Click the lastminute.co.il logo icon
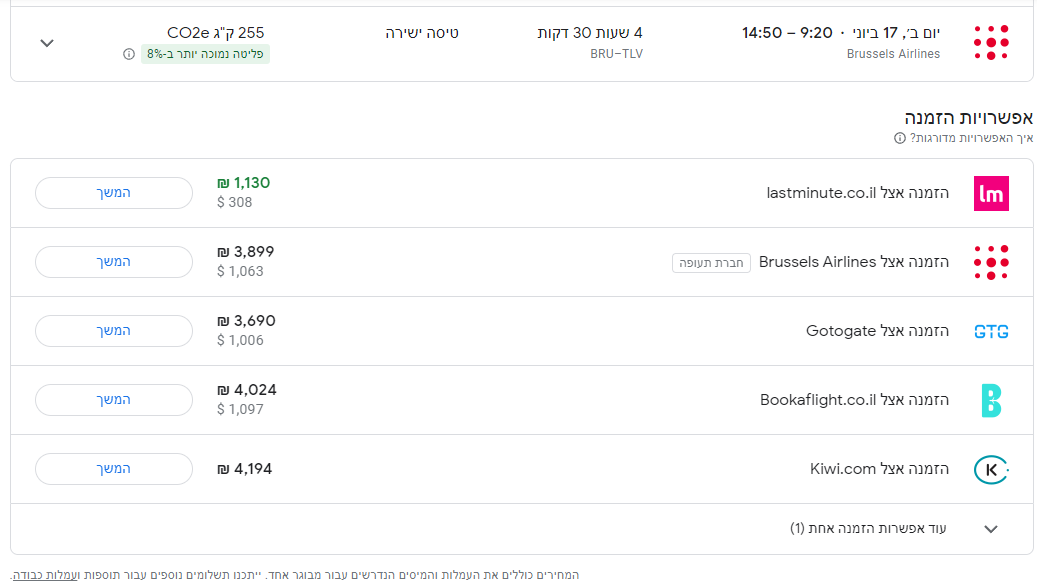 990,193
